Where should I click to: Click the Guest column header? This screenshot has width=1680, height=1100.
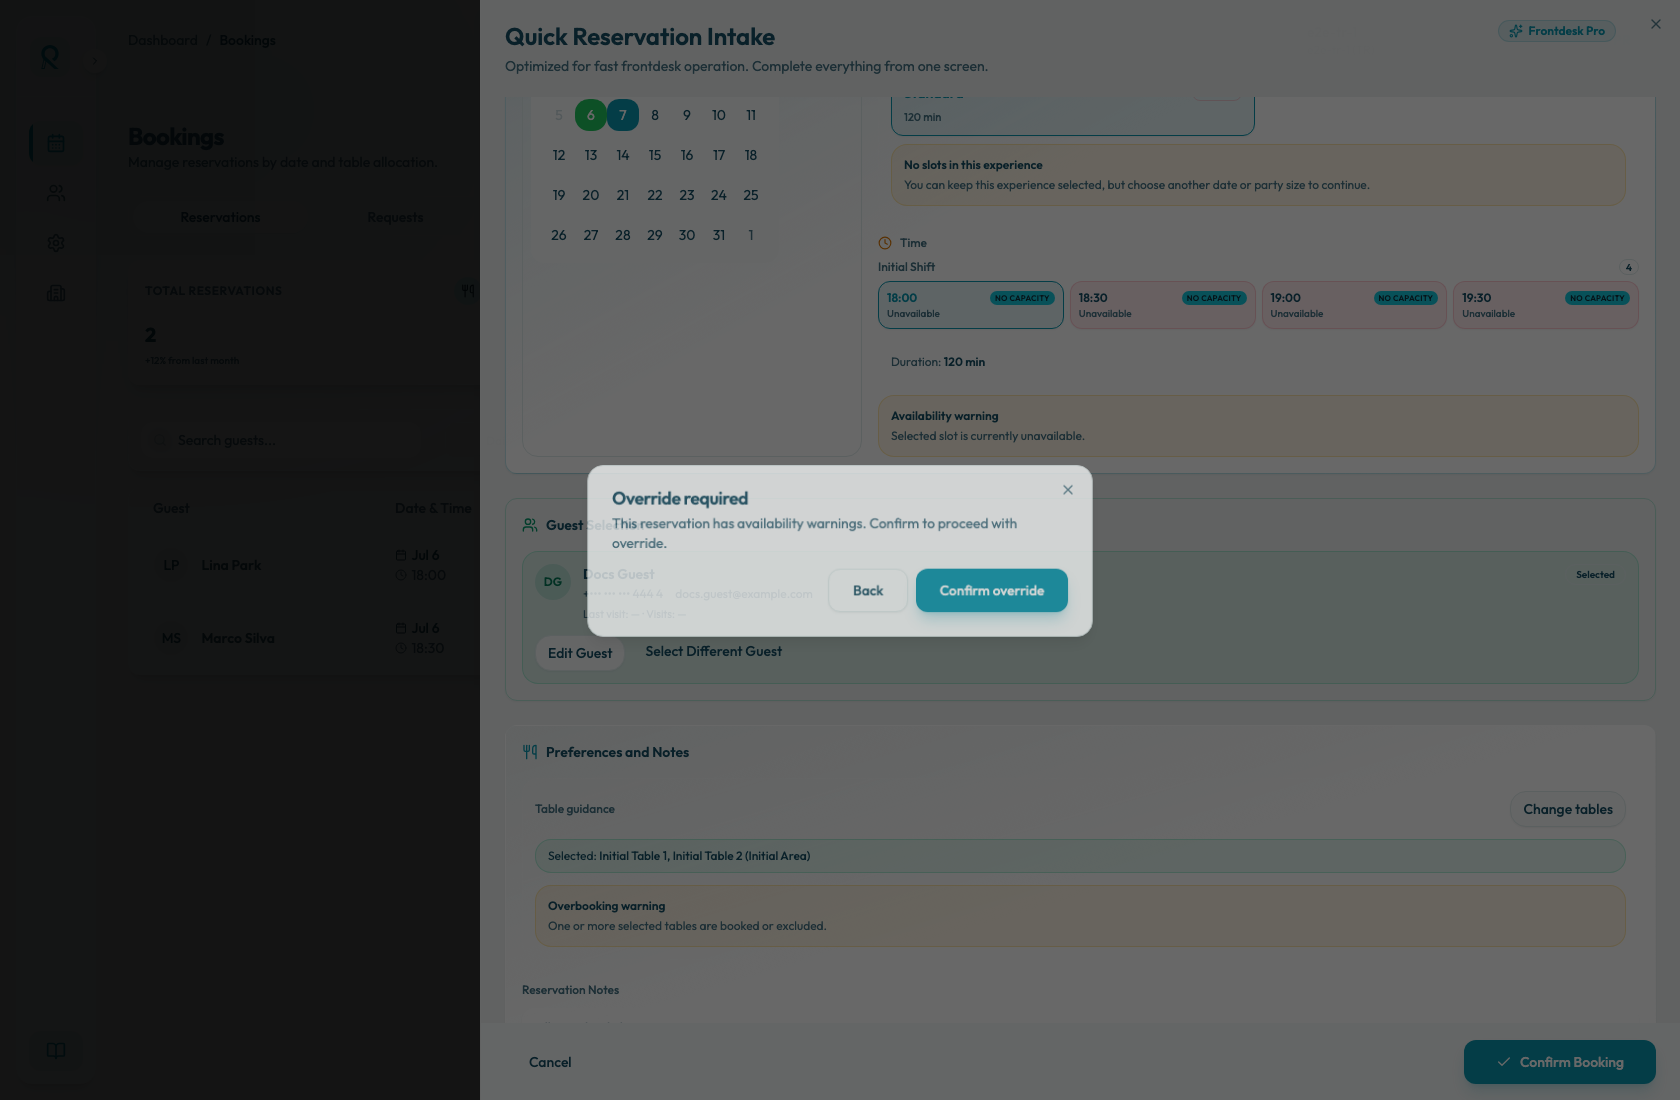(171, 508)
